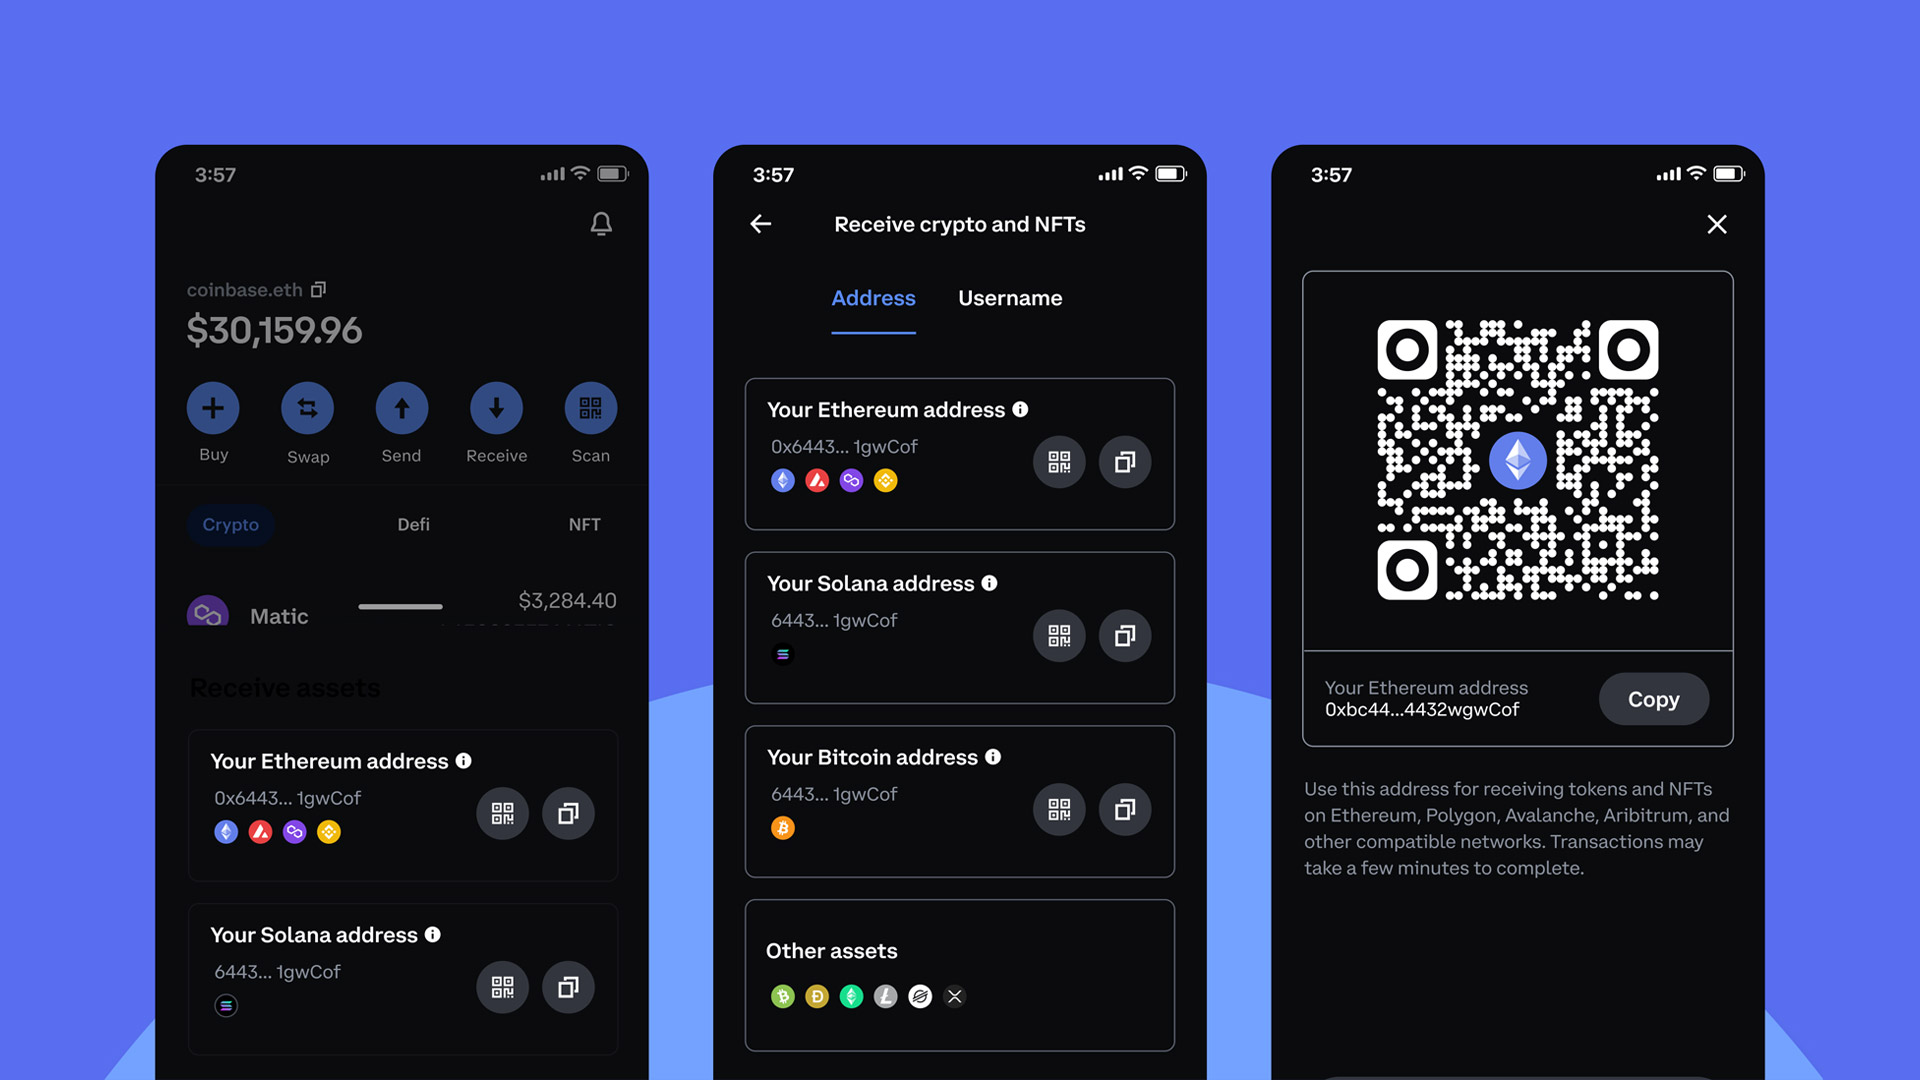Switch to the Username tab
The width and height of the screenshot is (1920, 1080).
1010,297
